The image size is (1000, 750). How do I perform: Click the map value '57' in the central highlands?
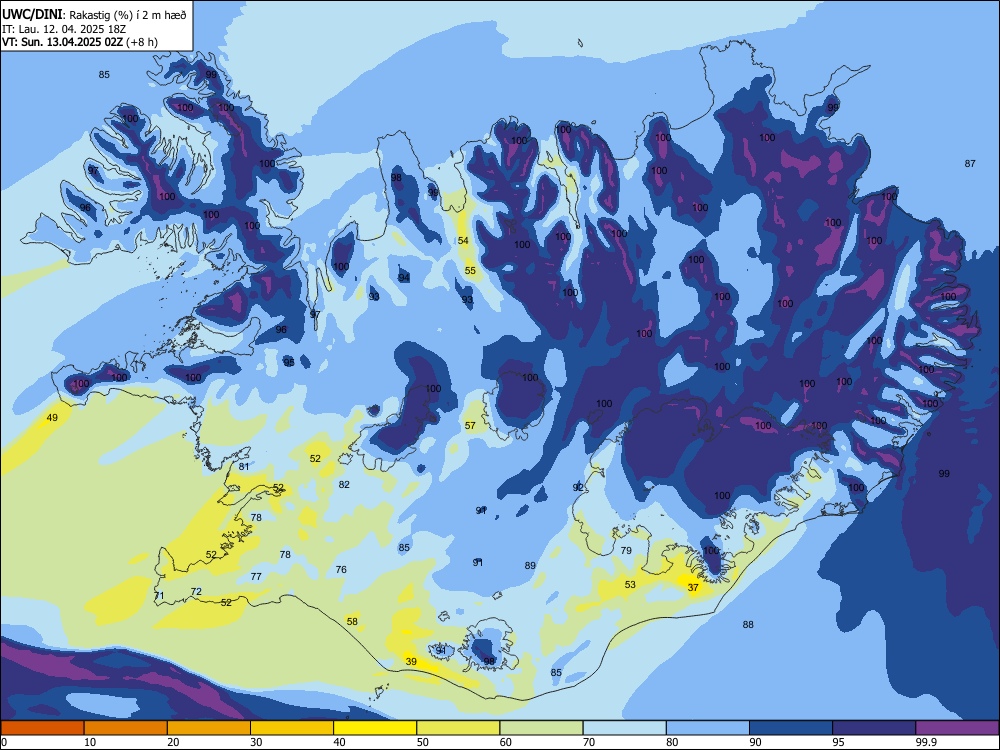coord(470,425)
